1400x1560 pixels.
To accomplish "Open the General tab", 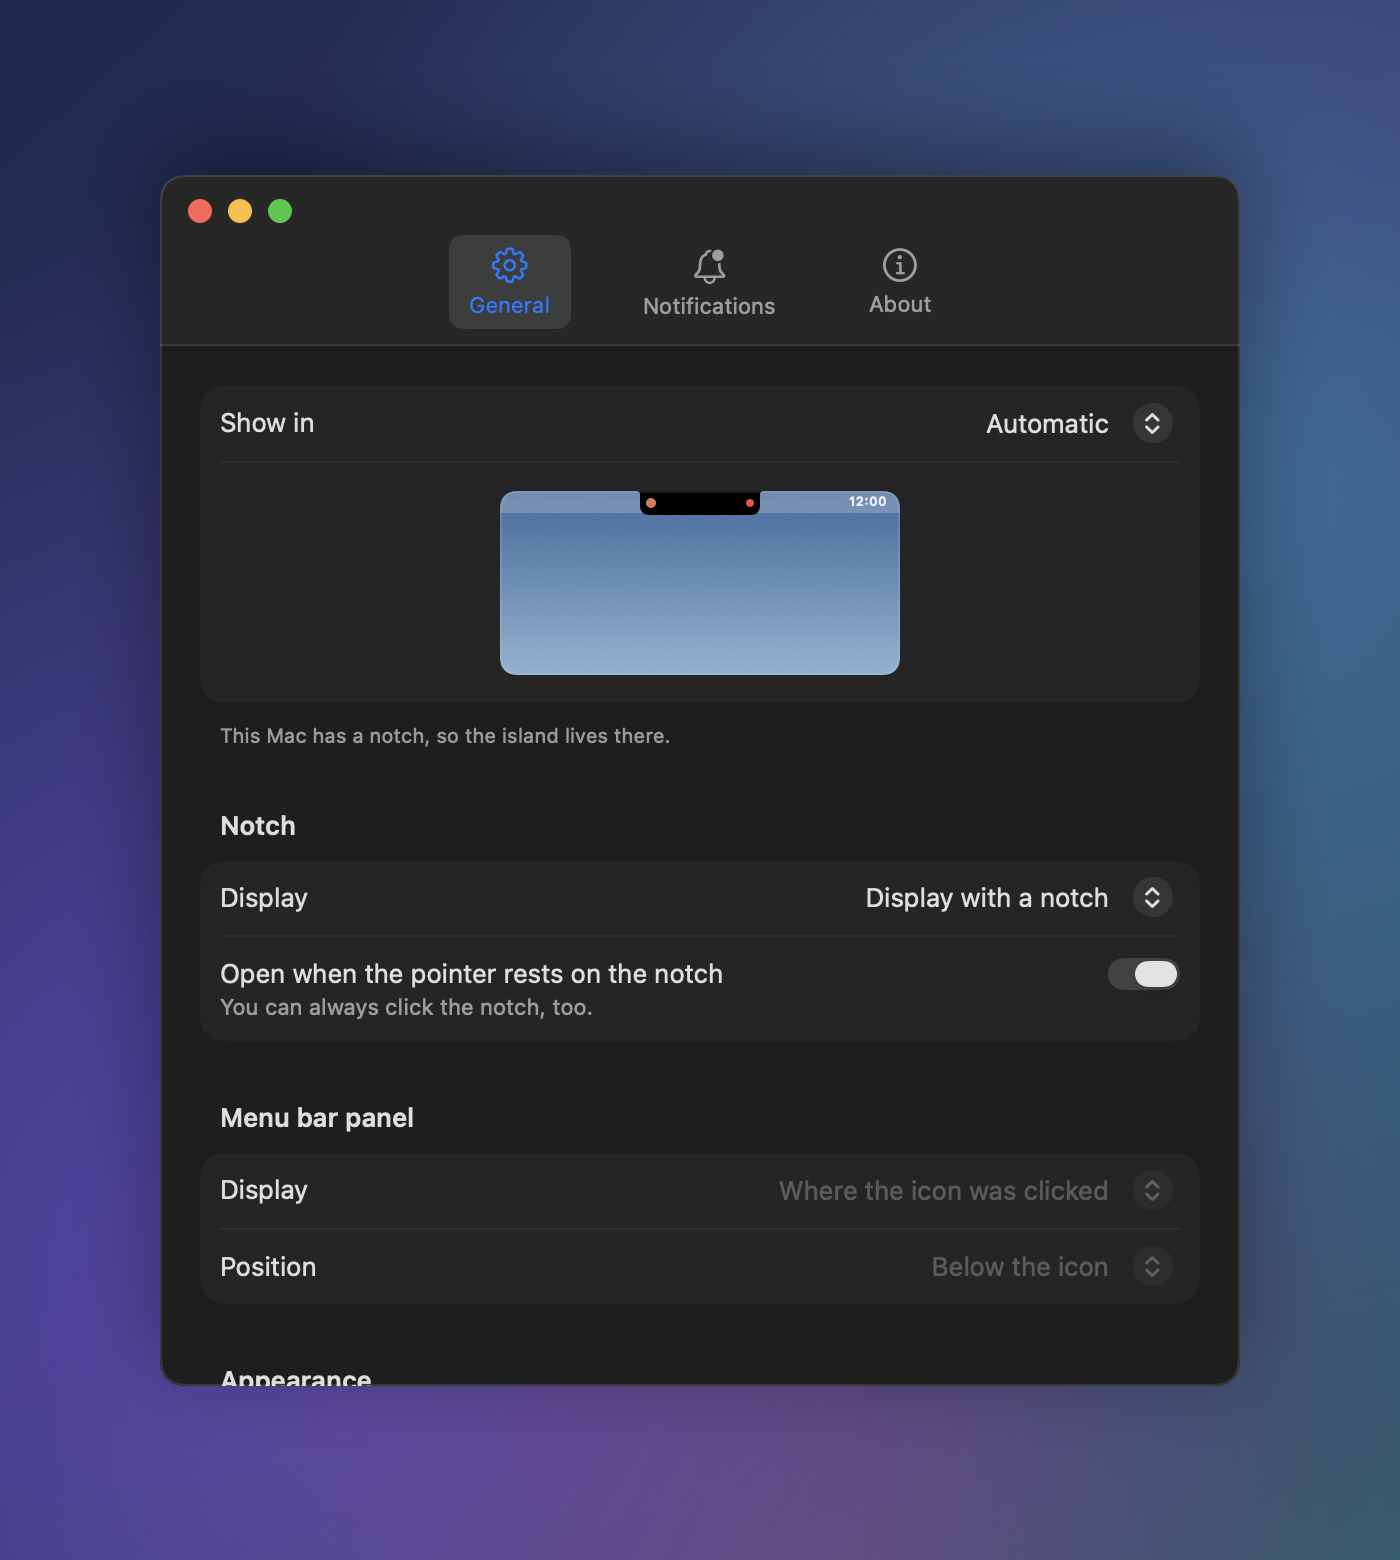I will tap(509, 282).
